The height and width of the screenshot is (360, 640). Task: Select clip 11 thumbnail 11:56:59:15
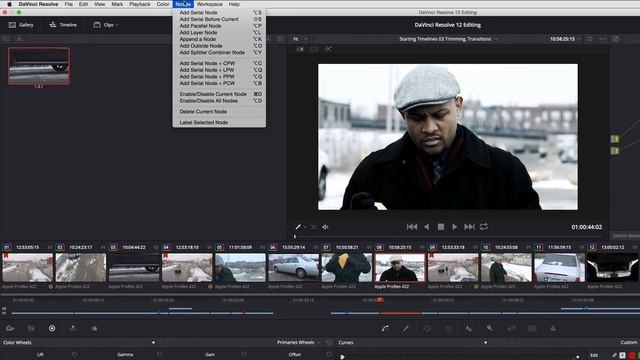[x=559, y=268]
